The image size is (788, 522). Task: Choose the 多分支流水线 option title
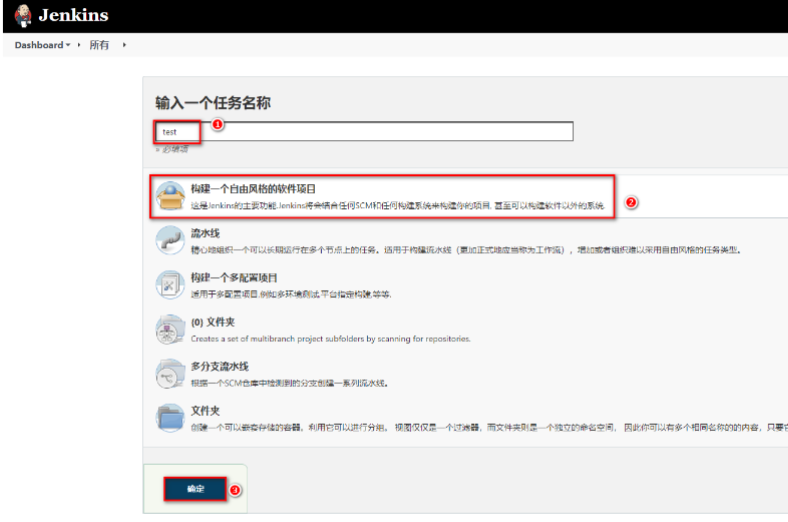pyautogui.click(x=220, y=366)
